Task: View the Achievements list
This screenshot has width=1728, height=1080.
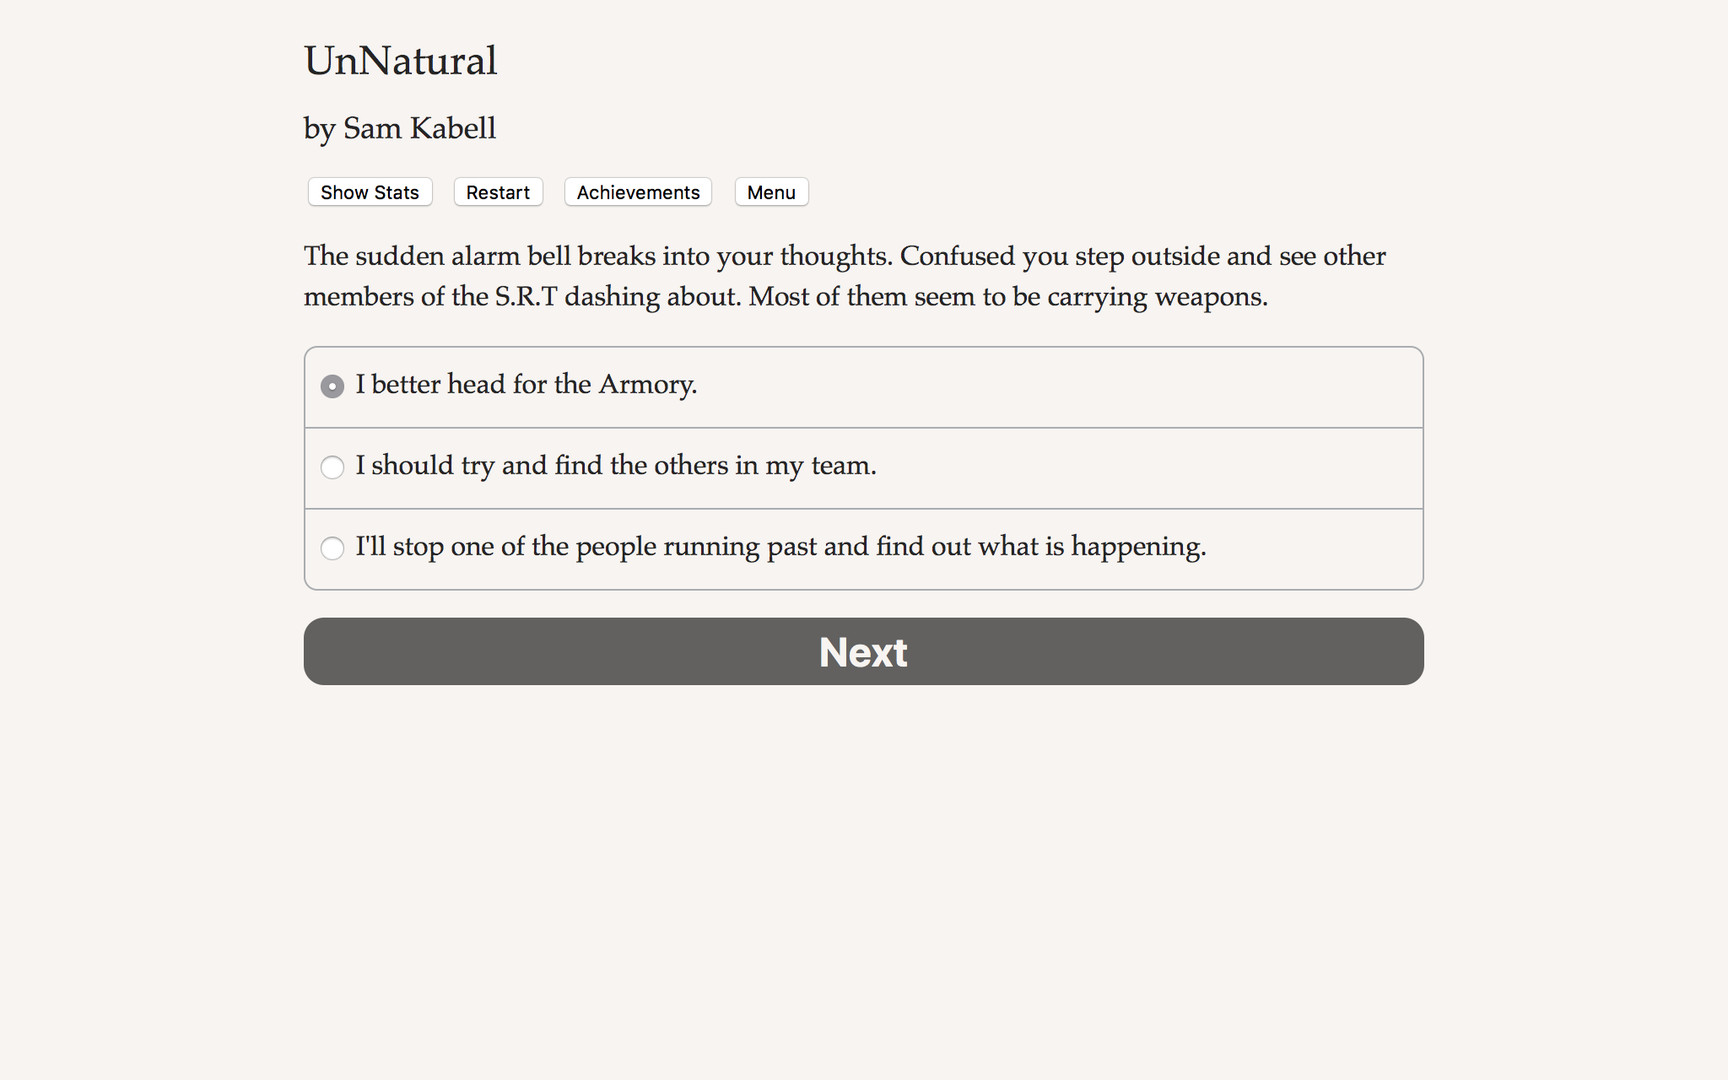Action: [637, 192]
